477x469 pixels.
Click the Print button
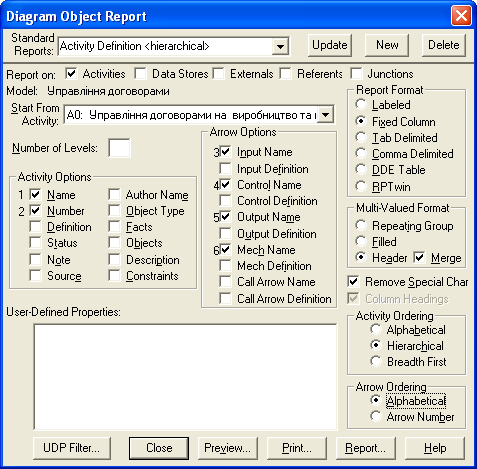point(297,448)
